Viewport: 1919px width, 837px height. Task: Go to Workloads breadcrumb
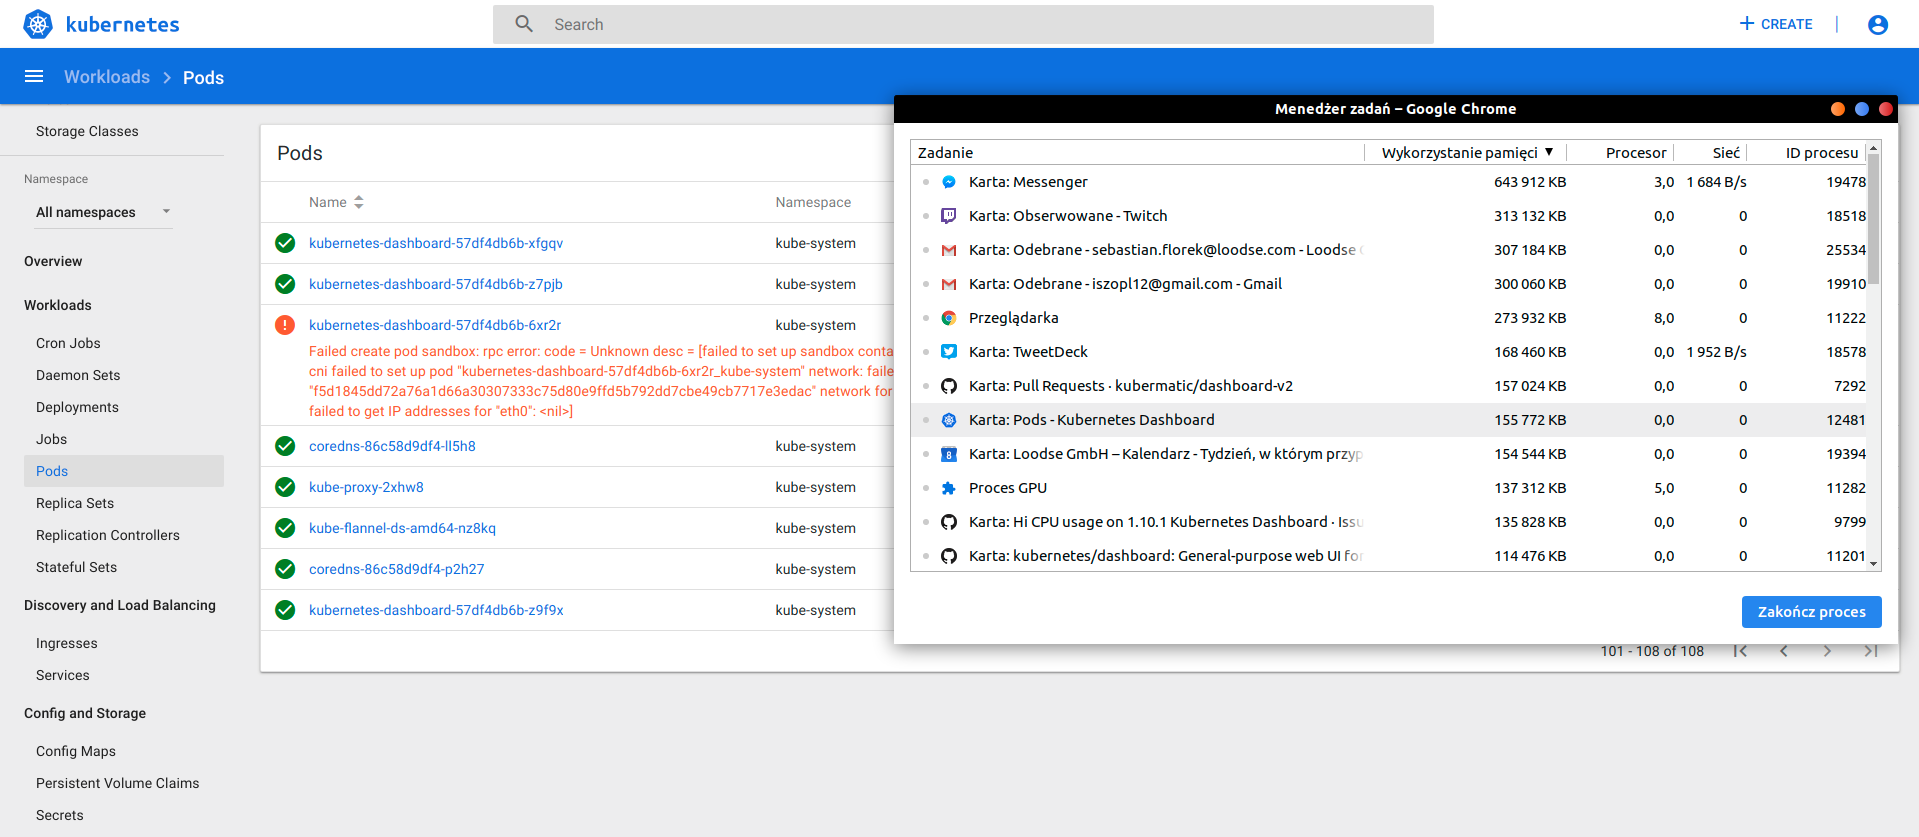pos(107,77)
